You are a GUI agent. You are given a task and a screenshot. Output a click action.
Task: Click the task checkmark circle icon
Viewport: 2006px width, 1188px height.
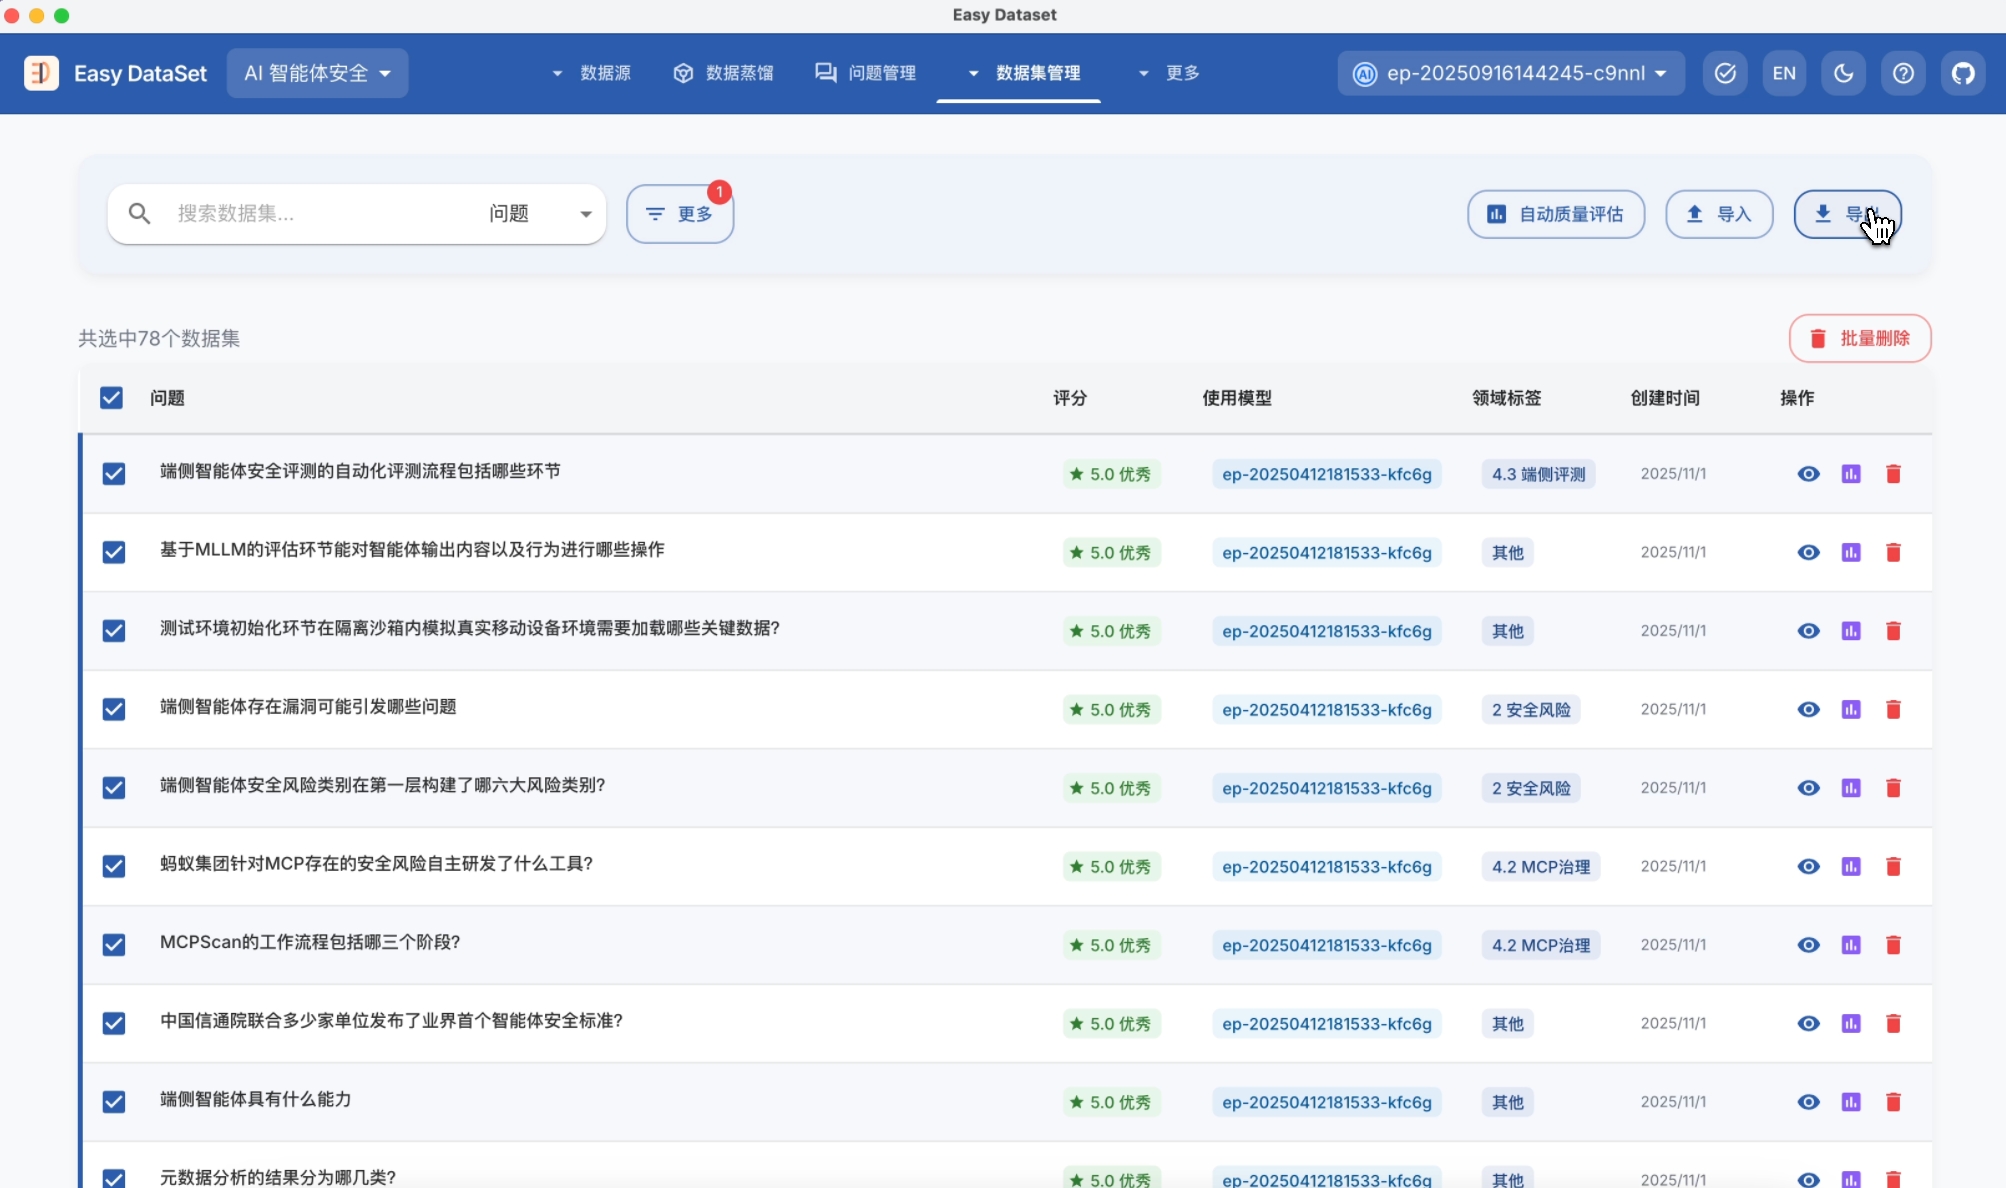point(1725,73)
